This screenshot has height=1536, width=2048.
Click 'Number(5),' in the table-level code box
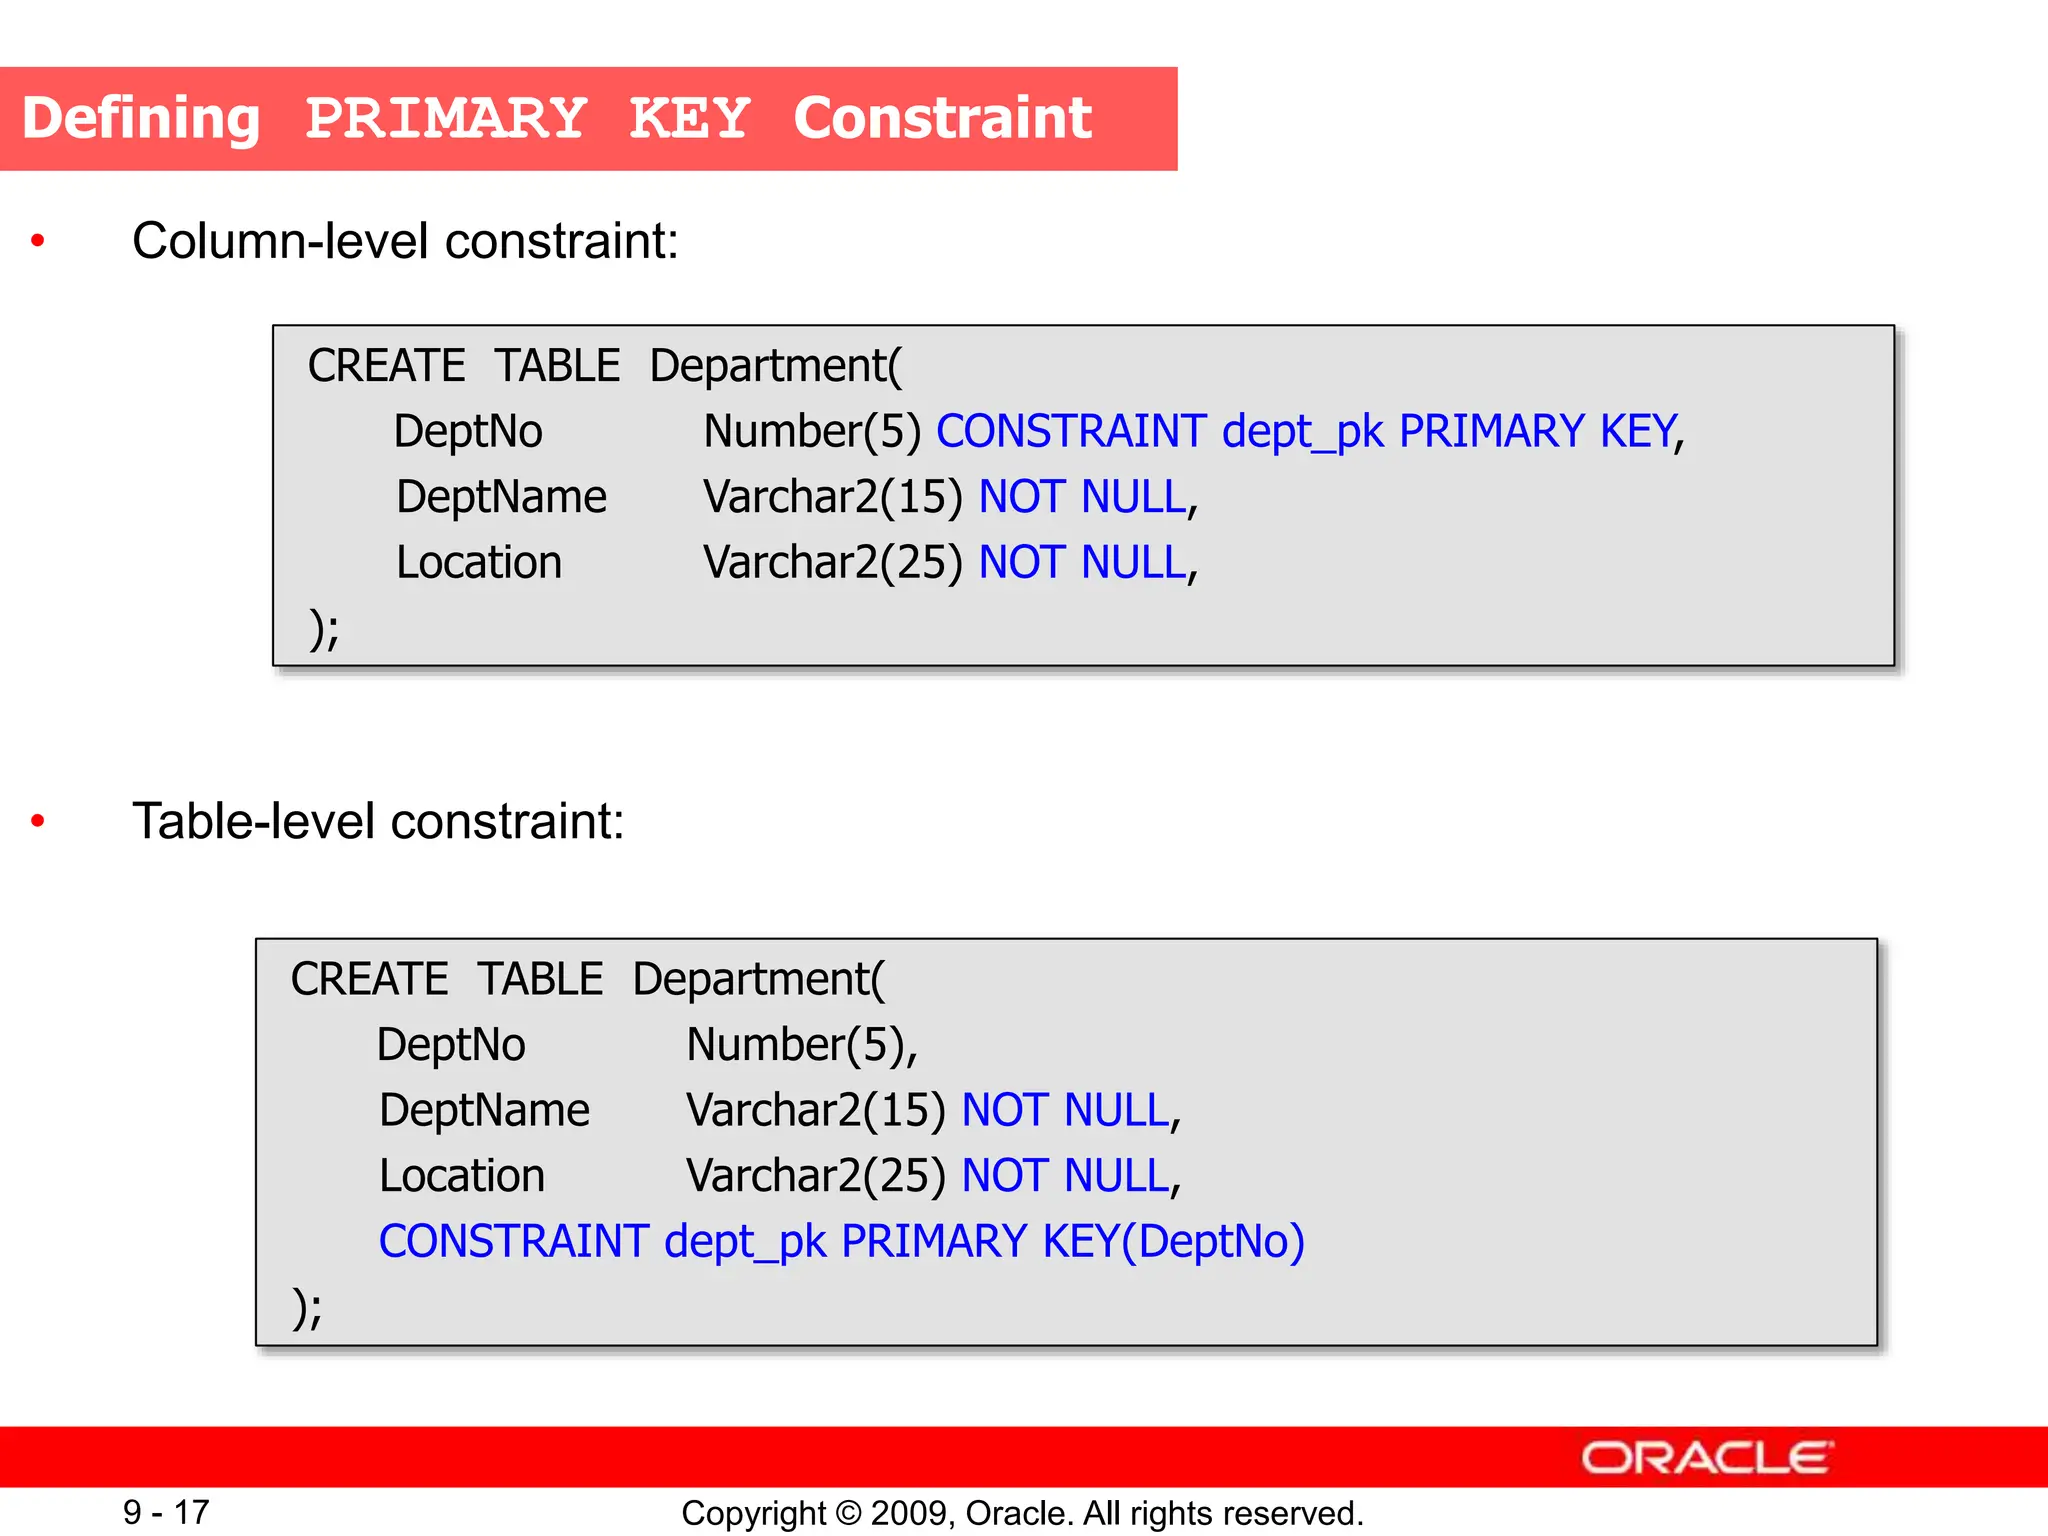coord(802,1045)
